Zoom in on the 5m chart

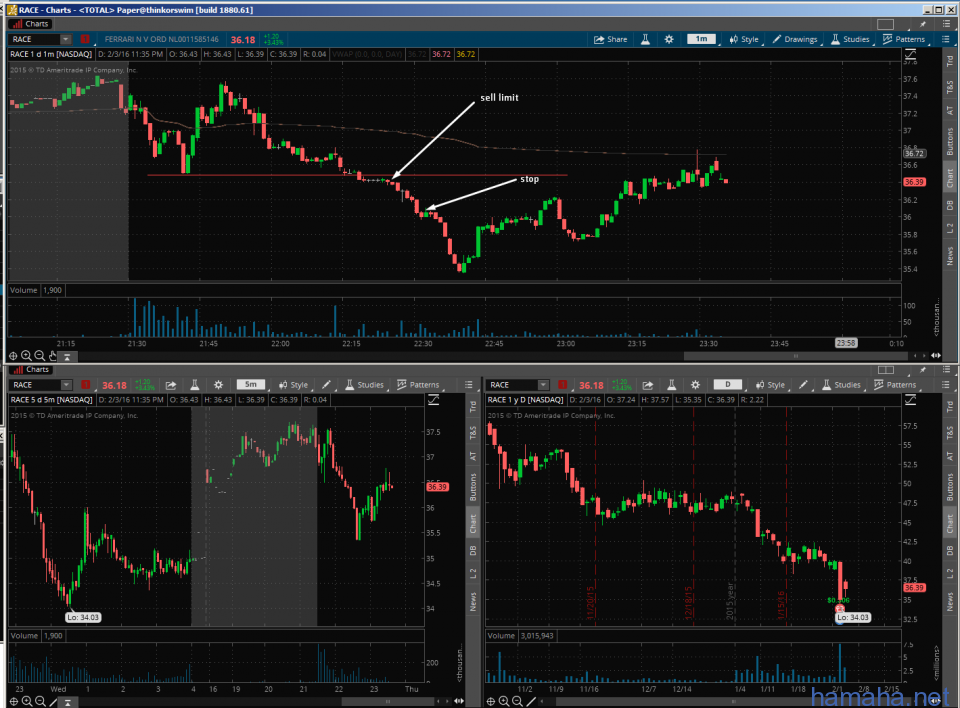coord(27,701)
